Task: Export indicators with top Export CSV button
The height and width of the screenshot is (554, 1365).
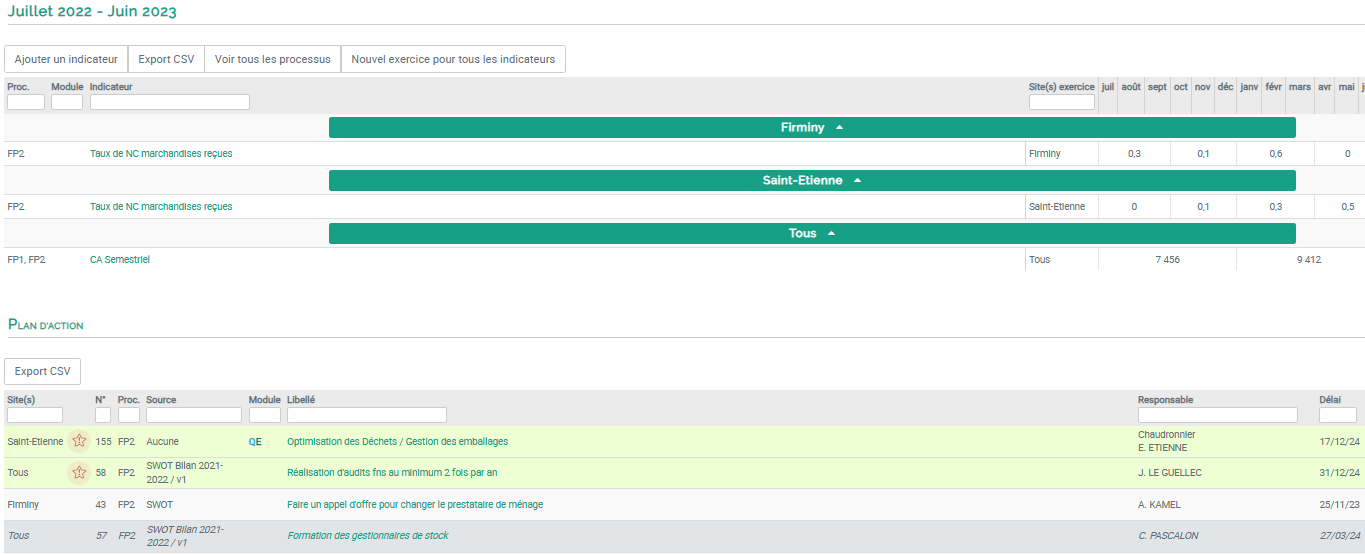Action: [166, 59]
